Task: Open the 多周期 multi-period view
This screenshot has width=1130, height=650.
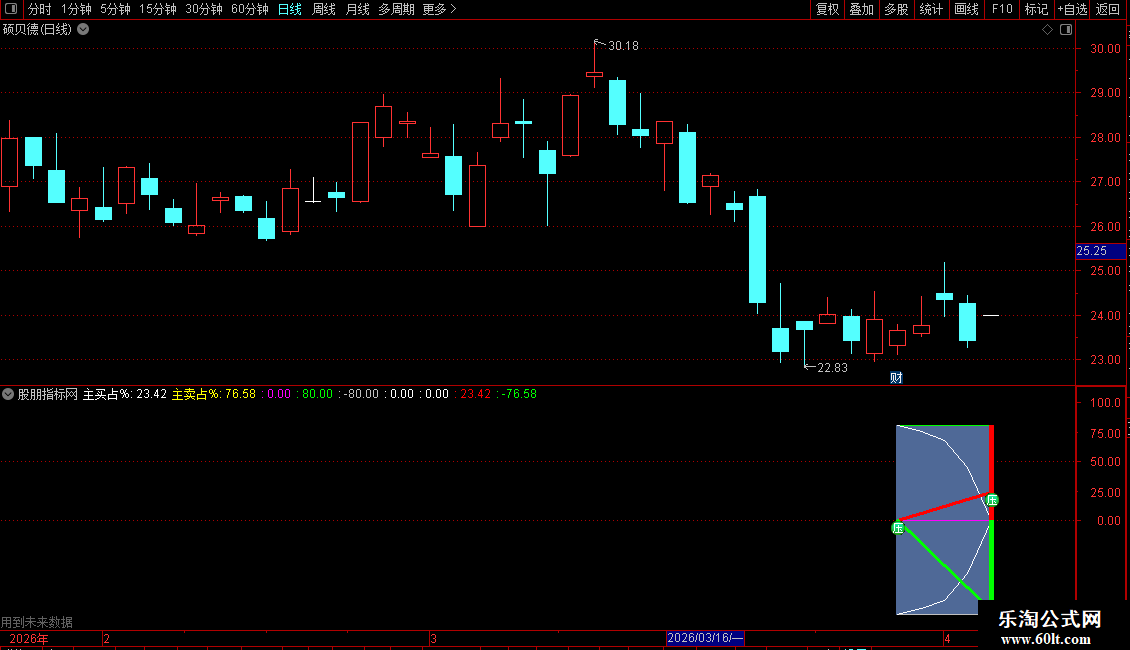Action: [396, 9]
